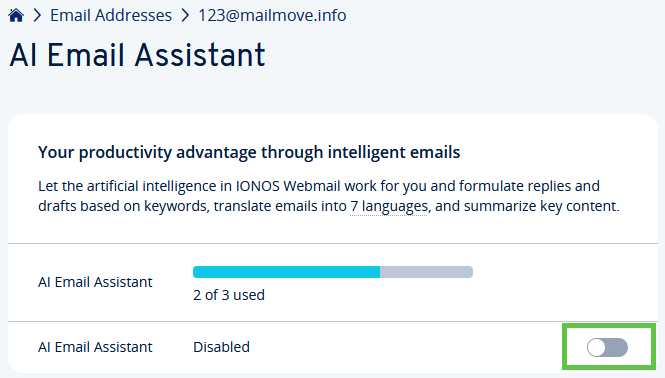This screenshot has width=665, height=378.
Task: Click chevron before 123@mailmove.info breadcrumb
Action: (185, 15)
